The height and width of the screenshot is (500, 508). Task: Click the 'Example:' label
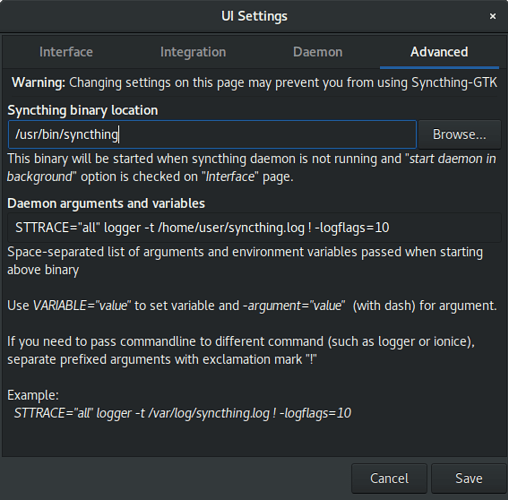click(x=33, y=395)
